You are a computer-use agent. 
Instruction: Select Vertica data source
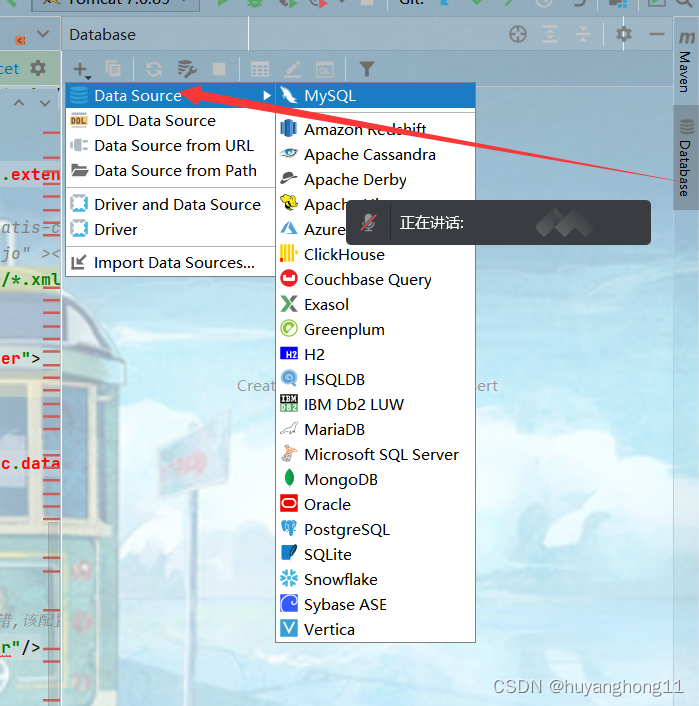(376, 629)
